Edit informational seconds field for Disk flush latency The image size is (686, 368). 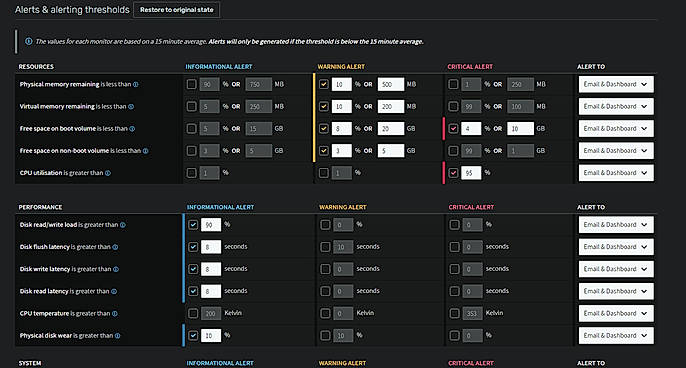click(x=211, y=247)
